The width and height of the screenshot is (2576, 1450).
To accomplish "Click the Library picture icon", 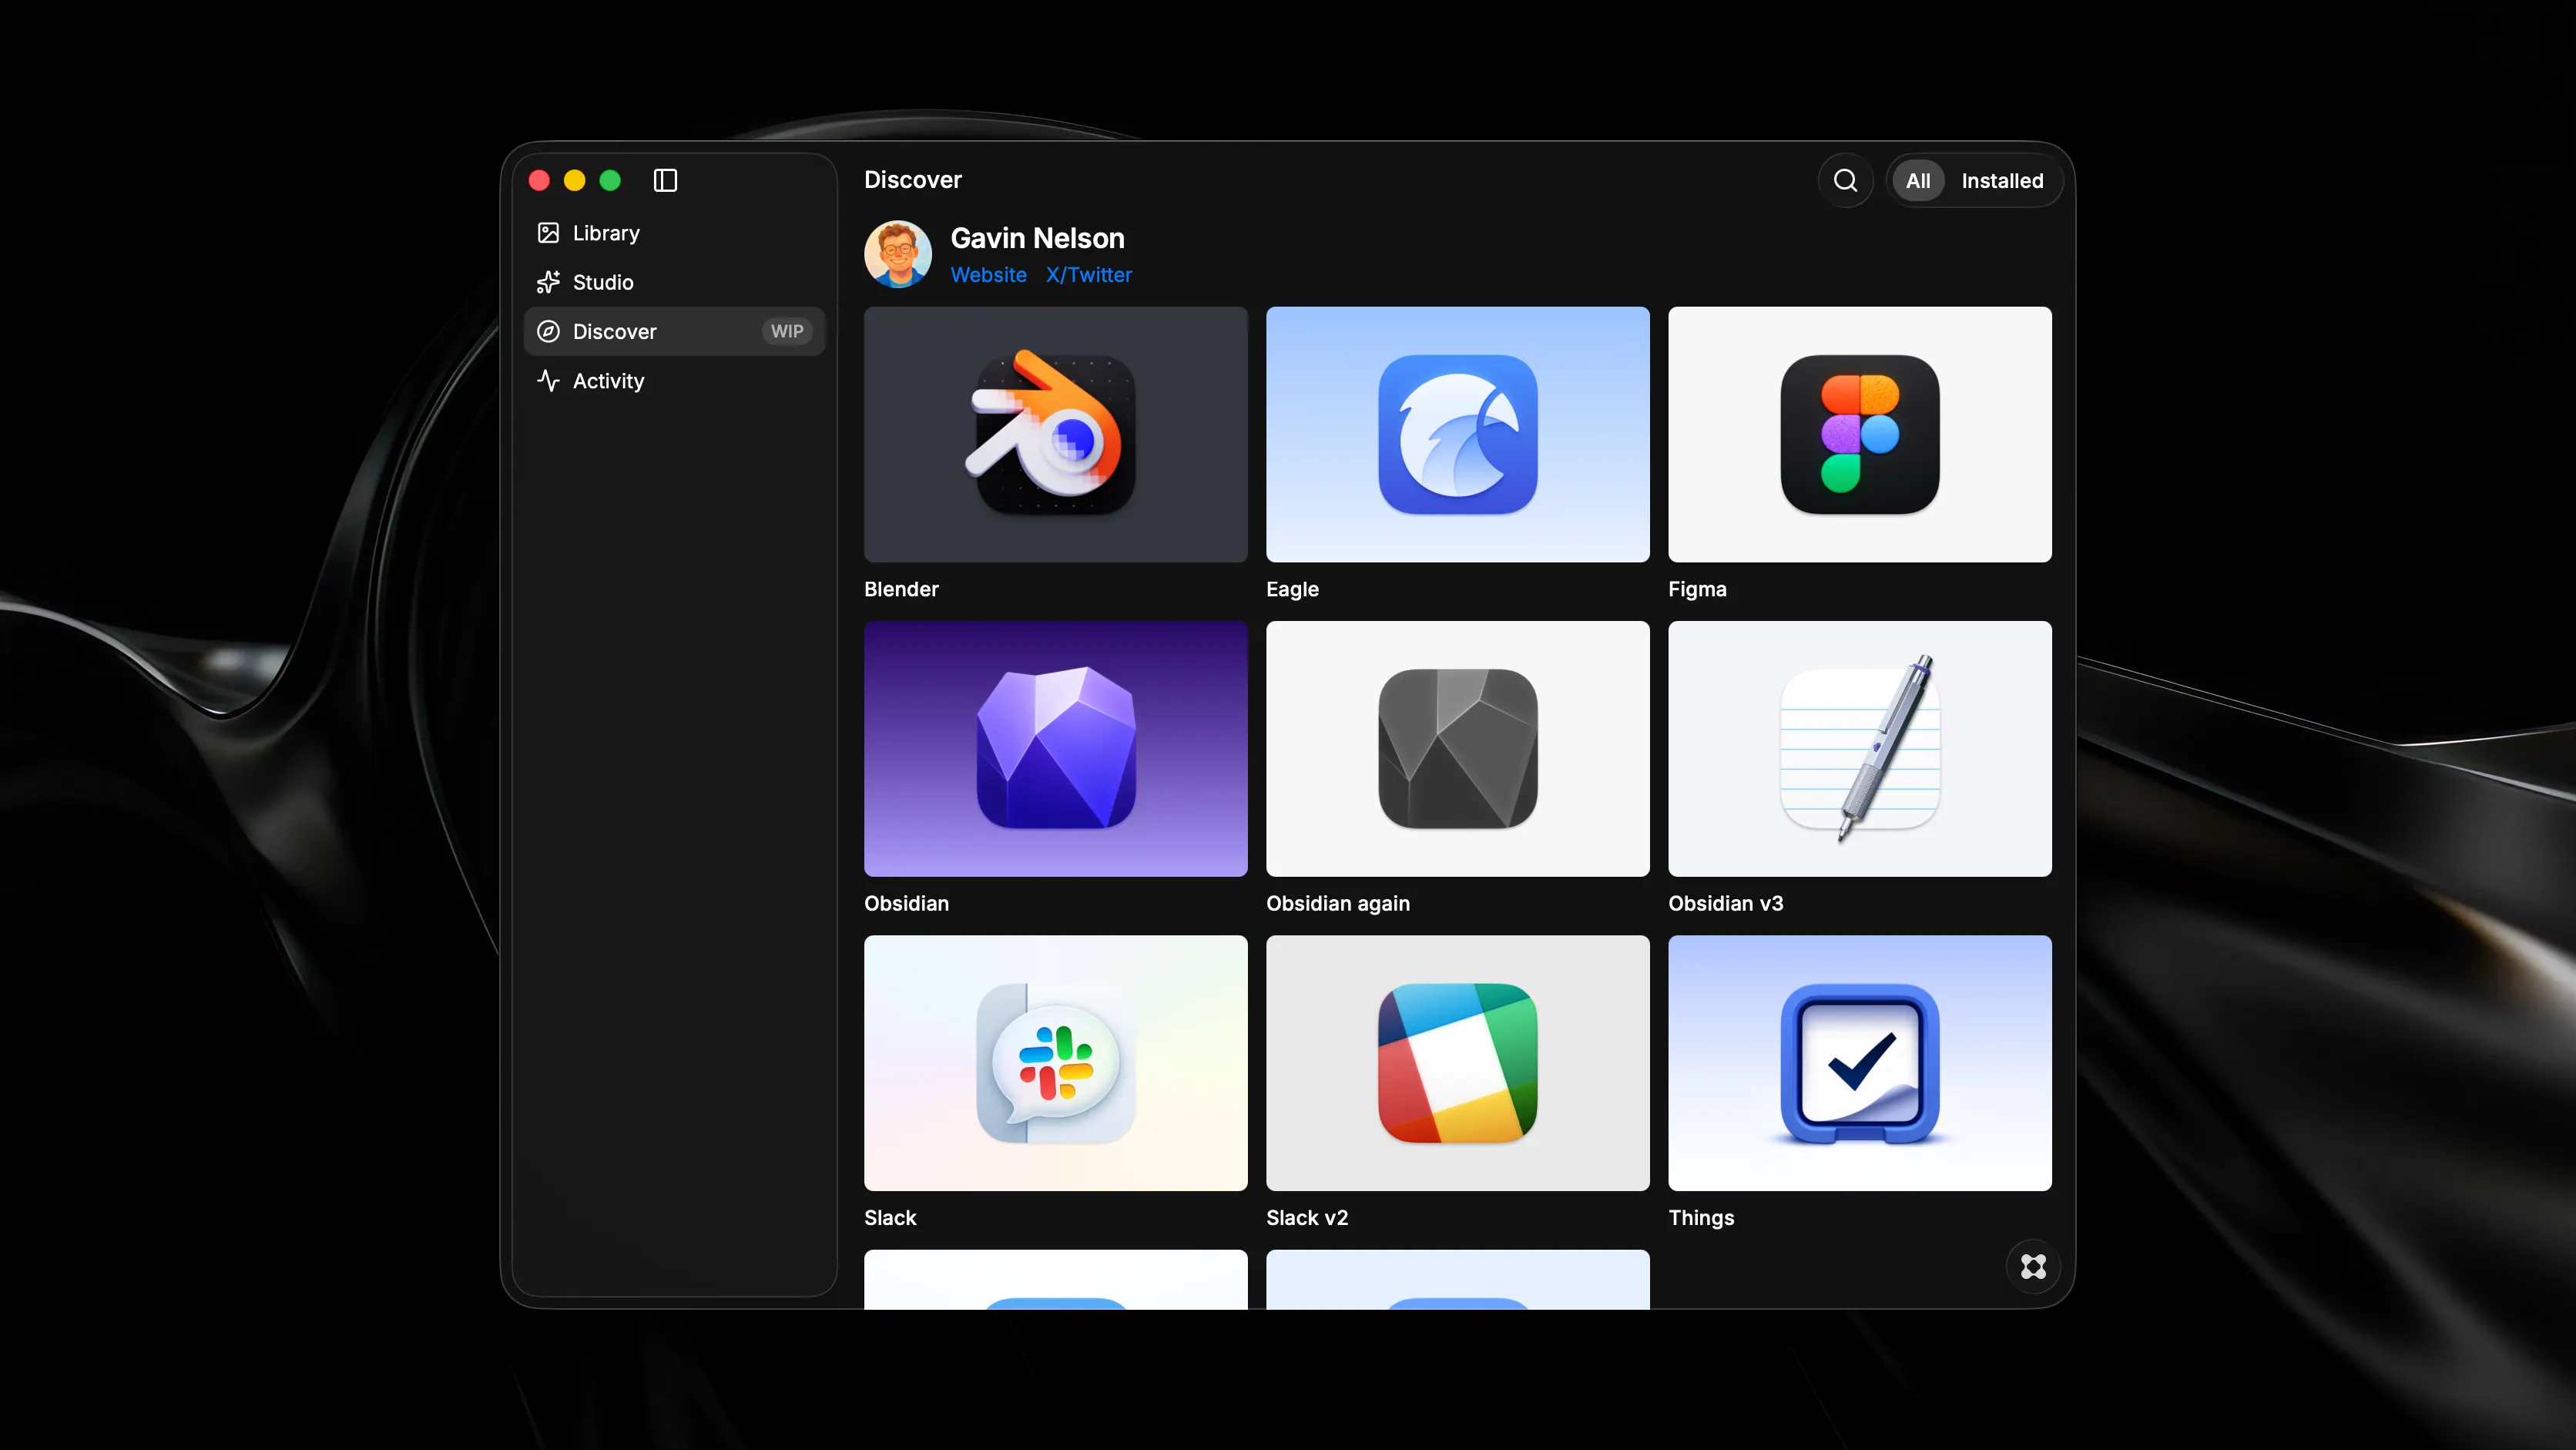I will point(548,233).
